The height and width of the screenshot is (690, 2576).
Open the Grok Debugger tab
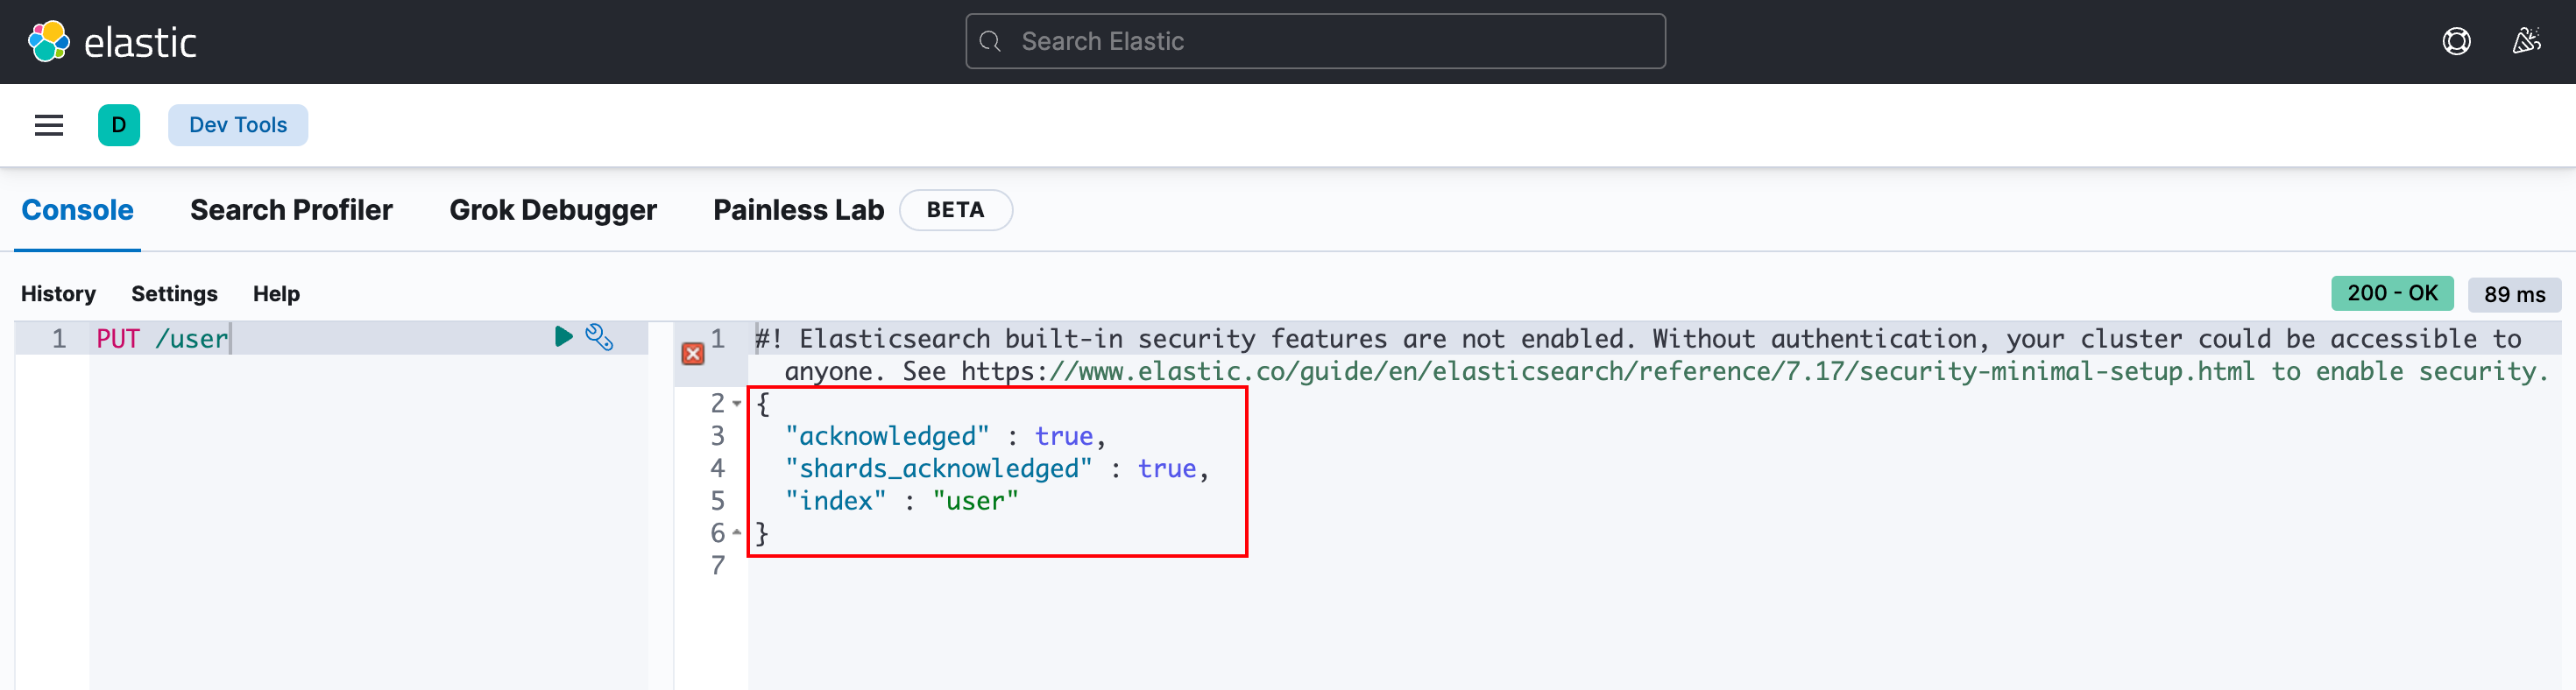click(553, 210)
